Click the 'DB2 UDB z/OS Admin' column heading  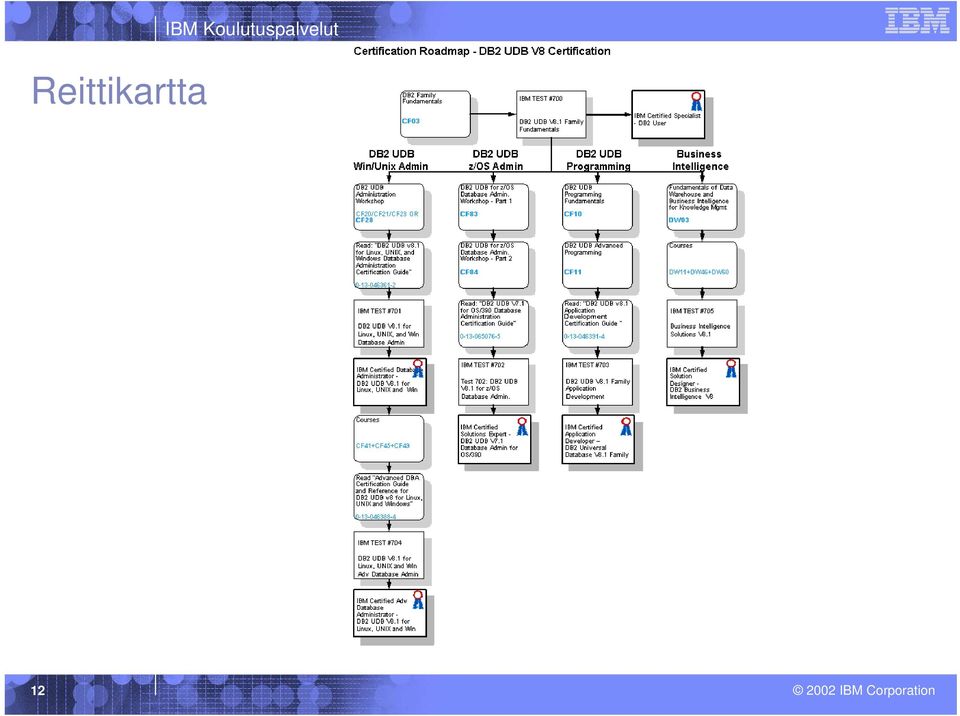pyautogui.click(x=495, y=160)
